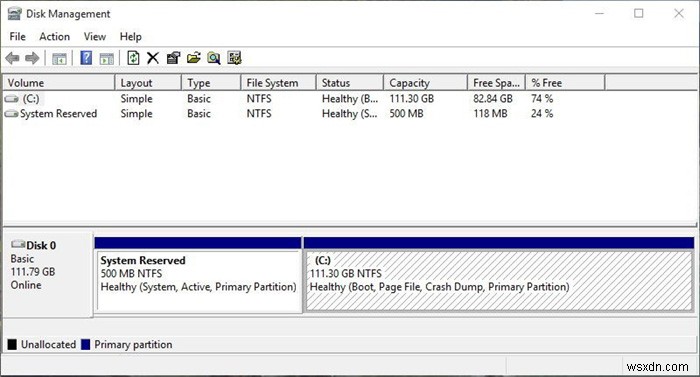Open the View menu
This screenshot has height=377, width=700.
click(x=95, y=37)
